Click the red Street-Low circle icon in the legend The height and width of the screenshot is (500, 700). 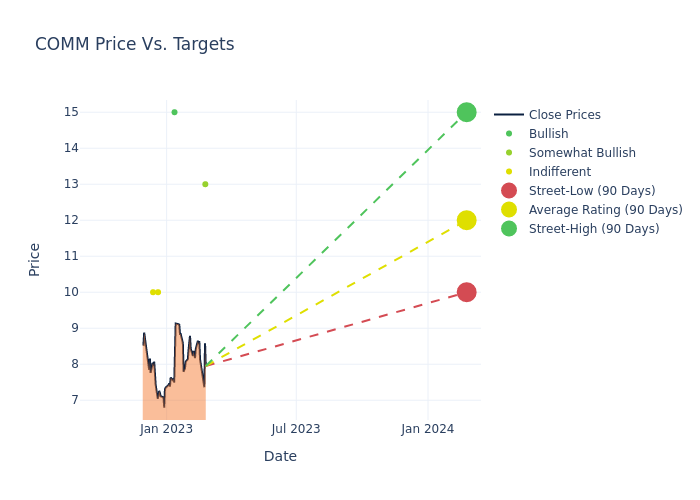[509, 191]
